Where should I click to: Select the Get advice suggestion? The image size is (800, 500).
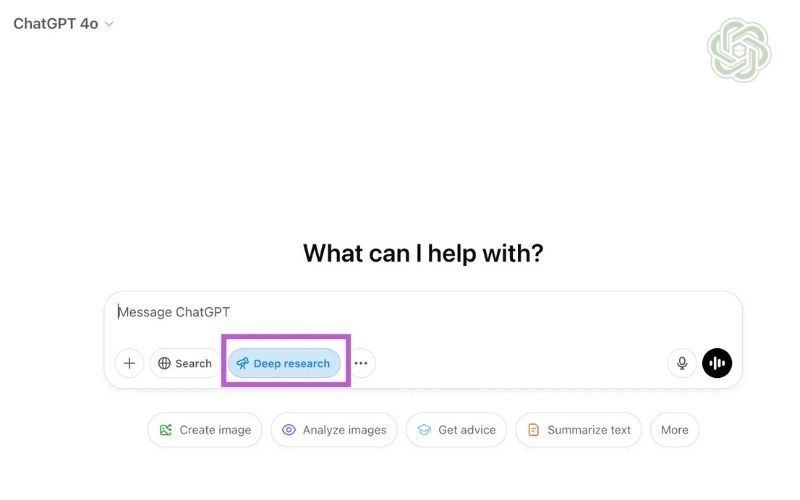[x=456, y=430]
